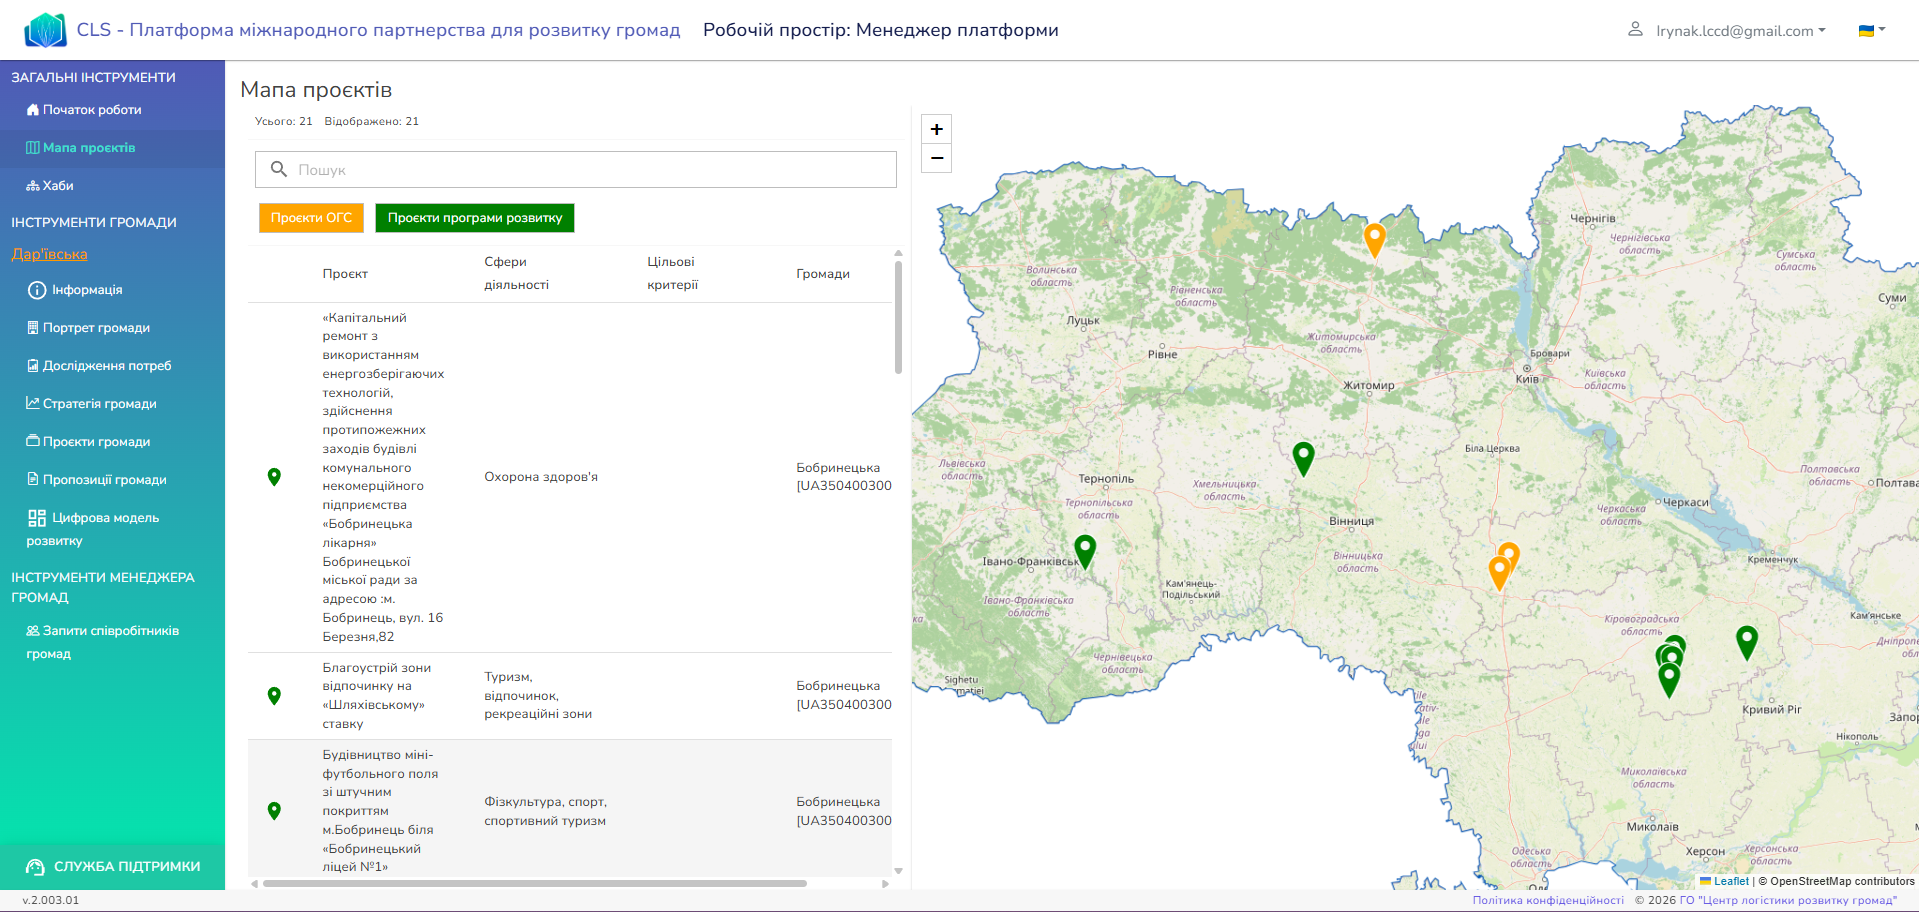Open Політика конфіденційності link
Screen dimensions: 1919x912
(x=1548, y=900)
